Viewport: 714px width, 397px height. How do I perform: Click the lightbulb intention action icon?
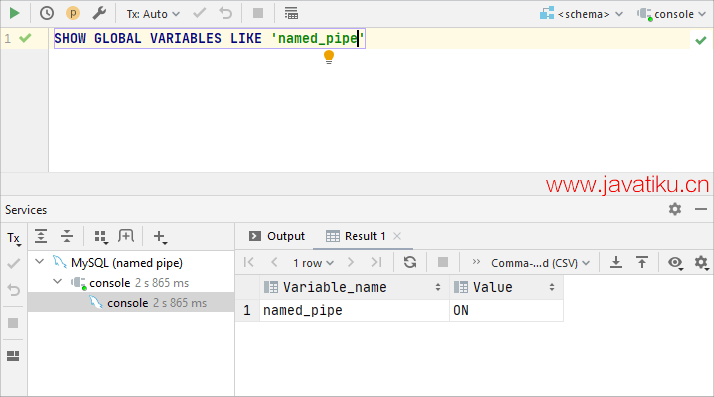329,57
